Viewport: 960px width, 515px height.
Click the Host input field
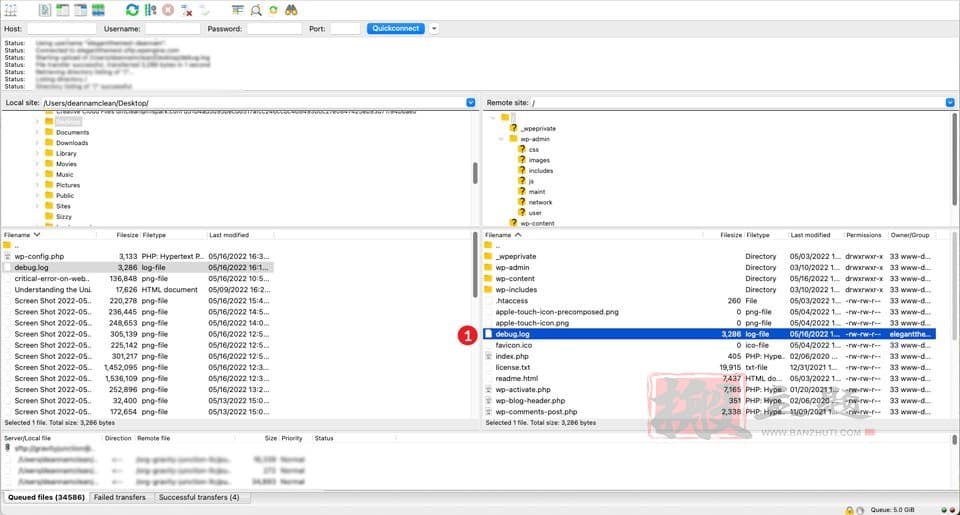[x=61, y=29]
